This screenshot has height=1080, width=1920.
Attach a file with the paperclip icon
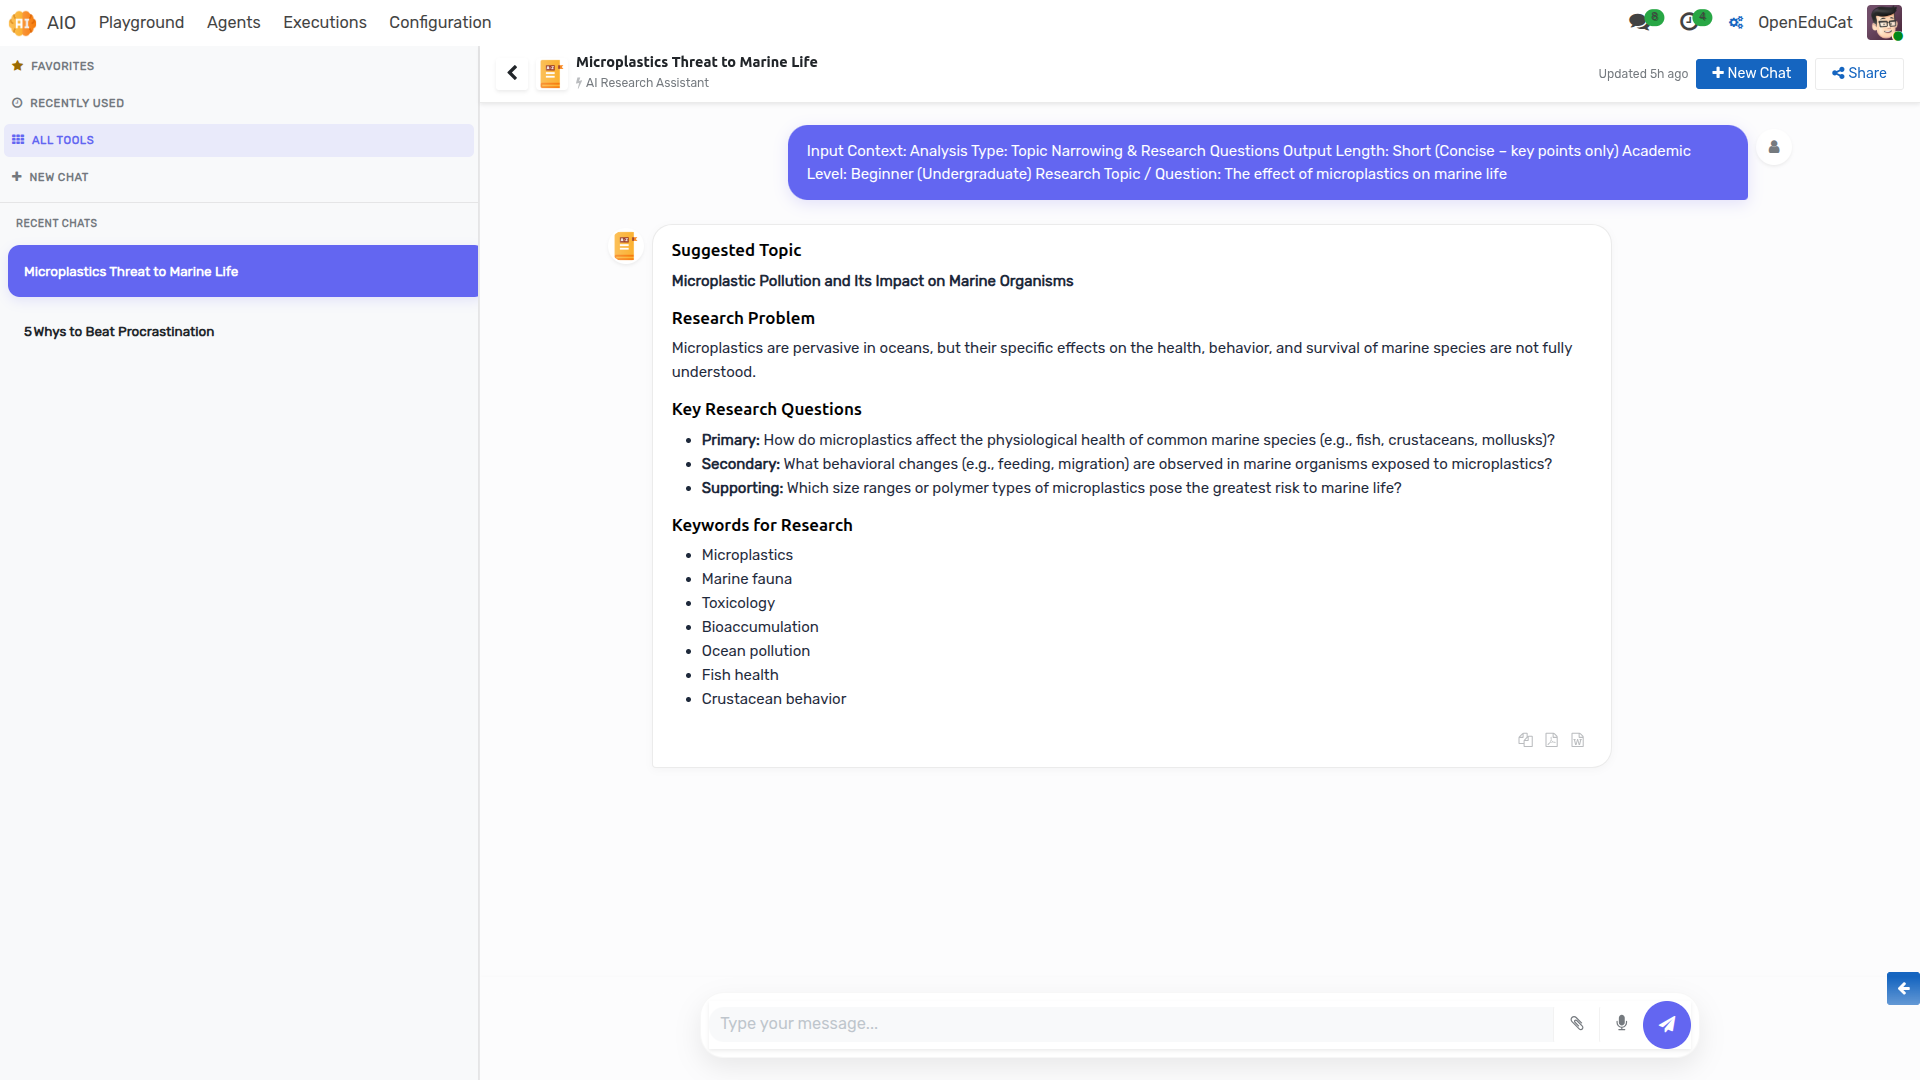1577,1023
